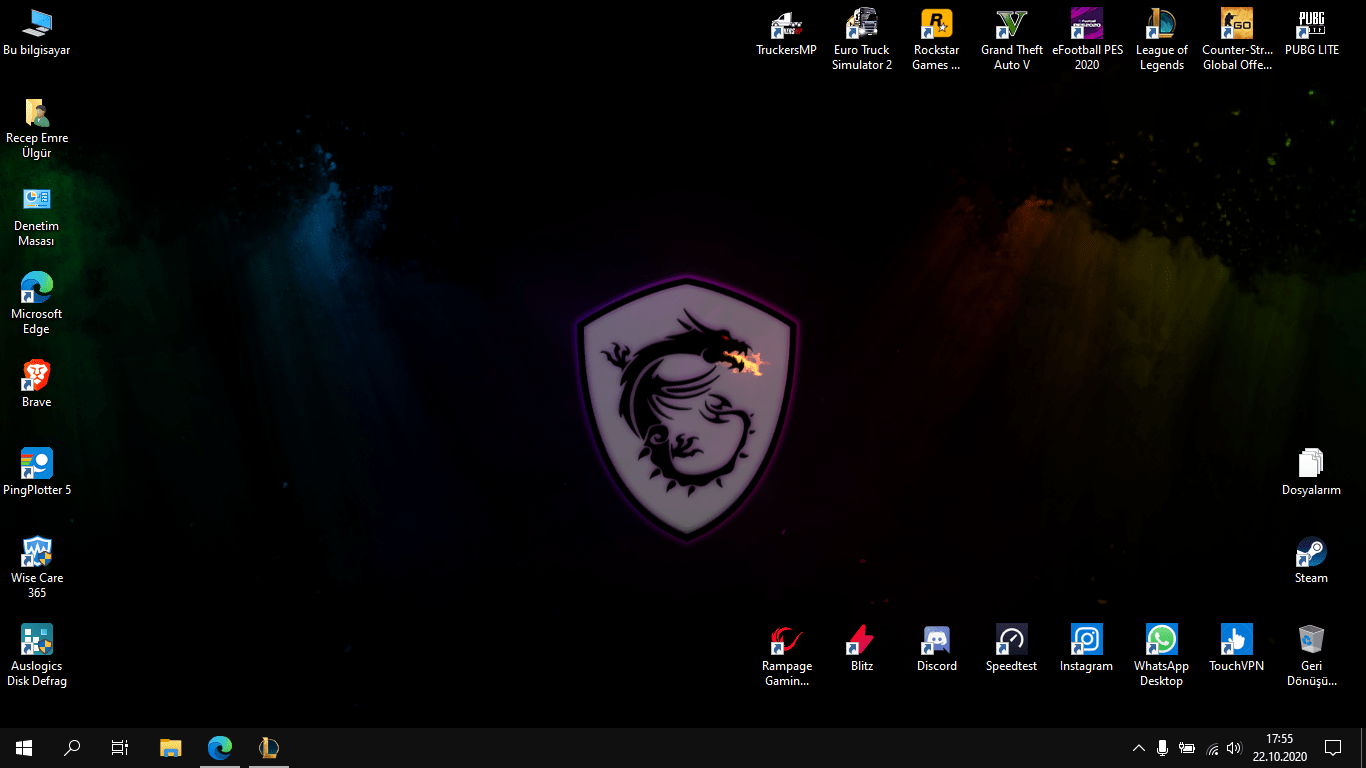Select the Steam shortcut
Screen dimensions: 1366x768
pos(1311,561)
